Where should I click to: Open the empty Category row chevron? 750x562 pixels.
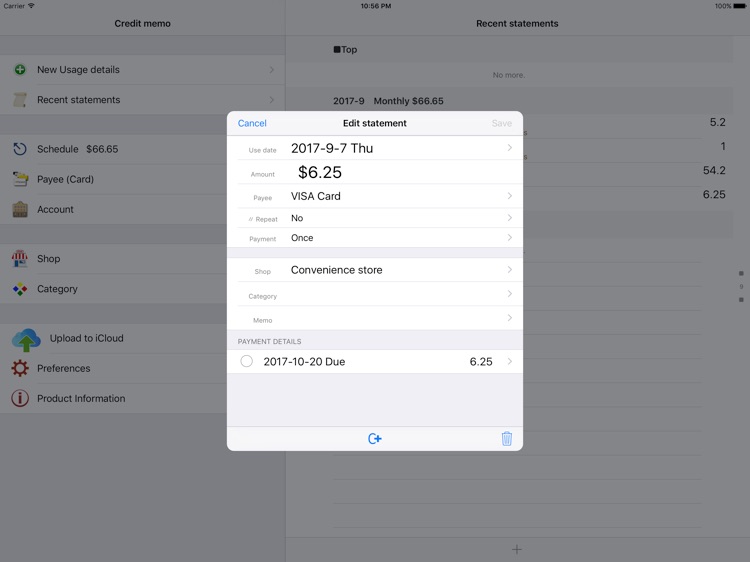pyautogui.click(x=509, y=294)
